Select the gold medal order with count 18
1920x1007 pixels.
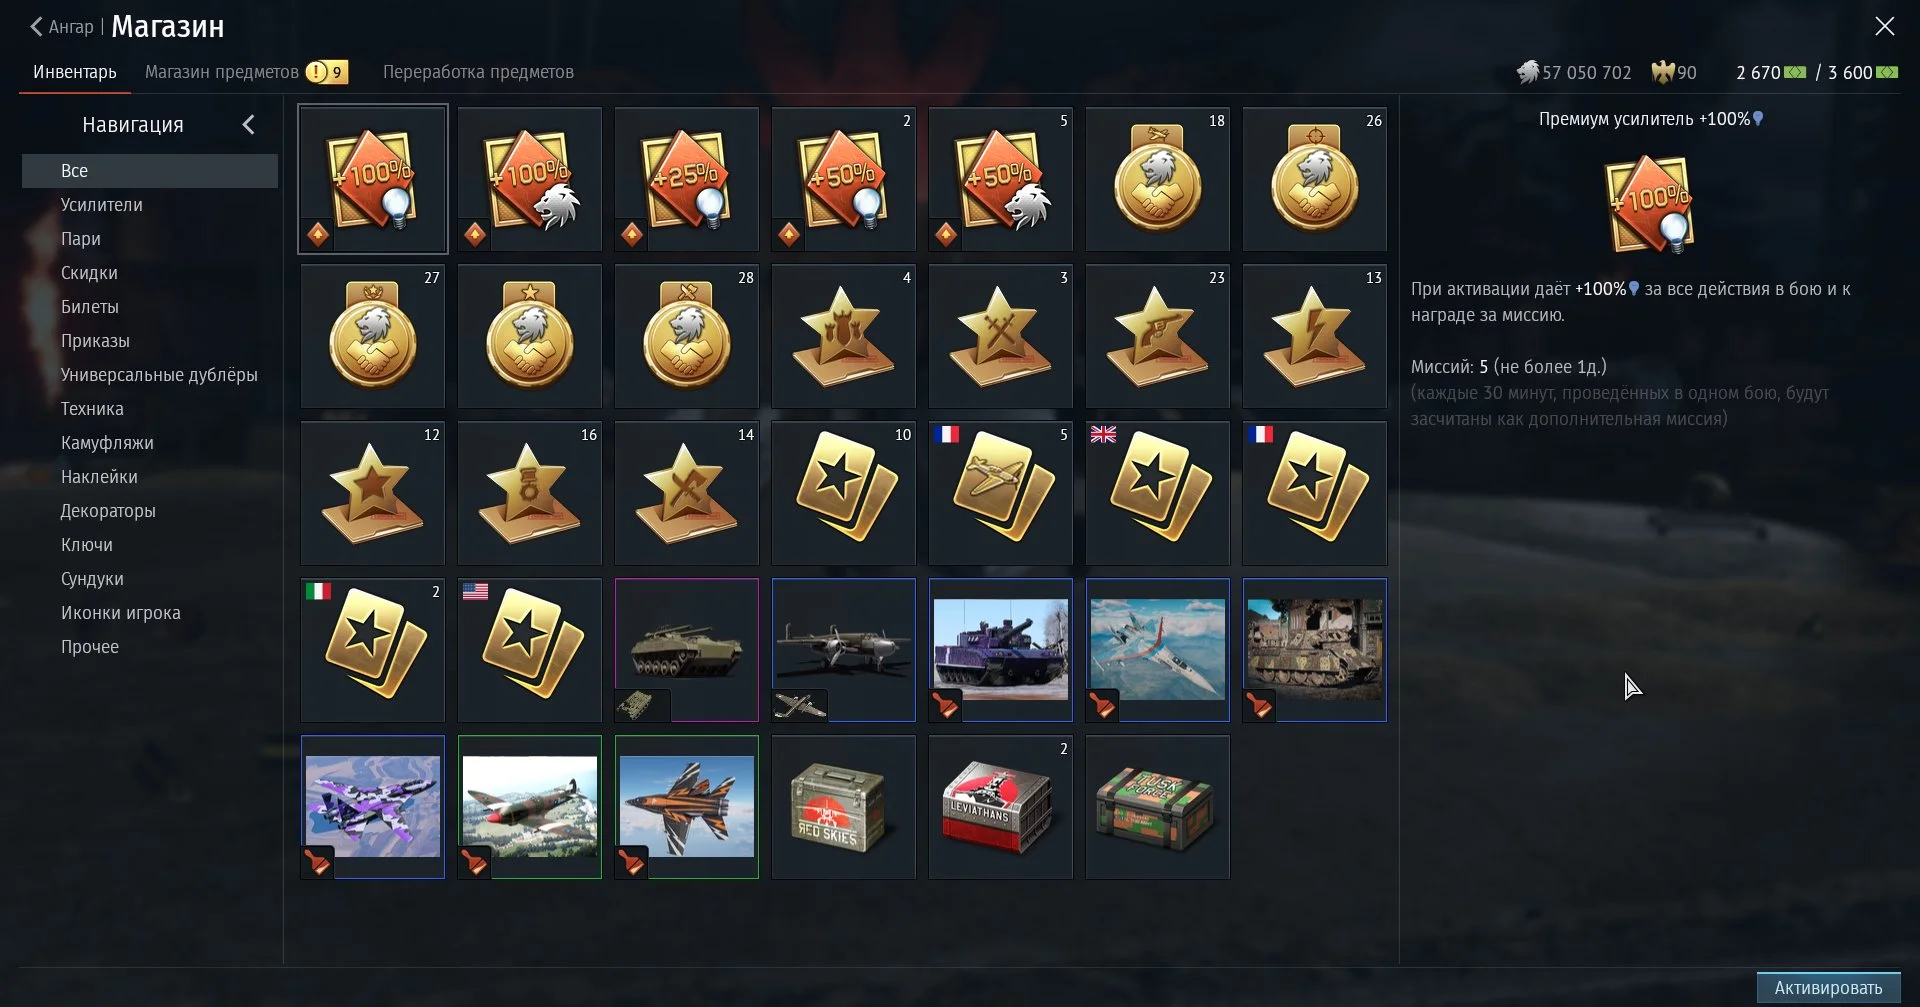1157,179
